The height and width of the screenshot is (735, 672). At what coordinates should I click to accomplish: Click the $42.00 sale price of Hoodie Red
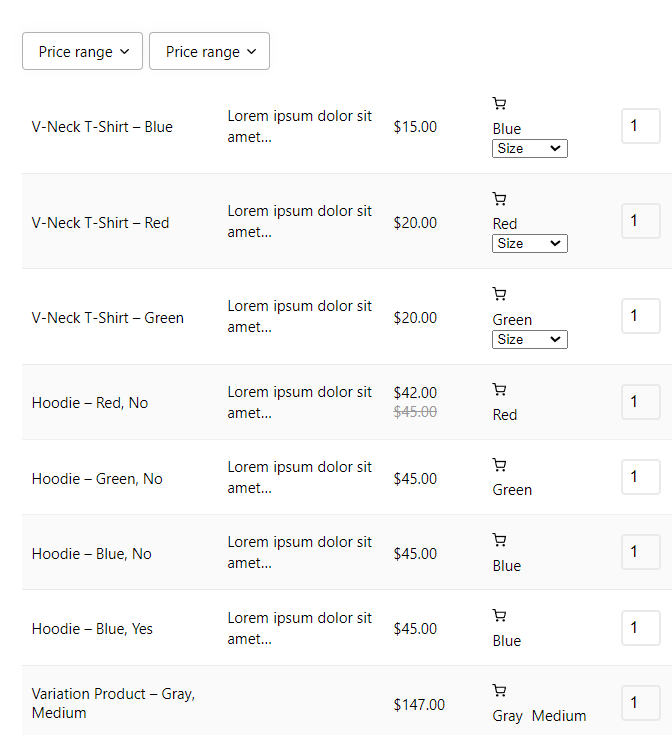(x=415, y=392)
